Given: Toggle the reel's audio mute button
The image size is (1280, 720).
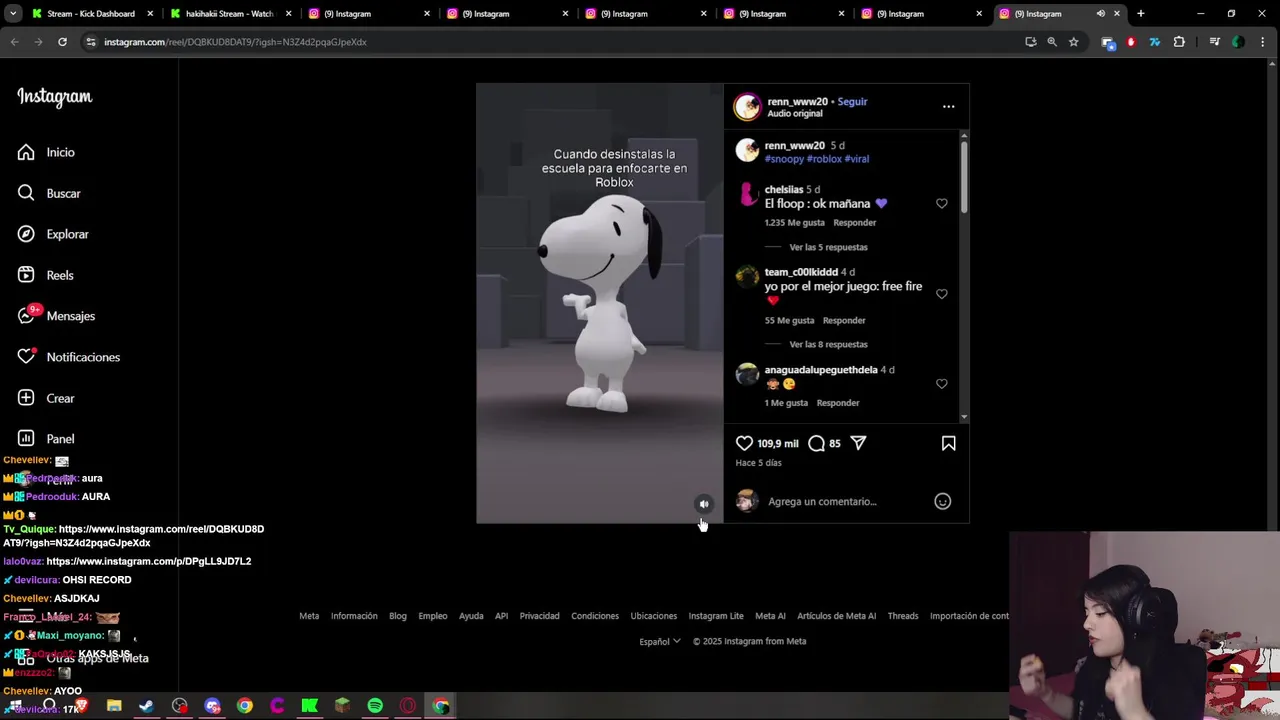Looking at the screenshot, I should point(704,504).
